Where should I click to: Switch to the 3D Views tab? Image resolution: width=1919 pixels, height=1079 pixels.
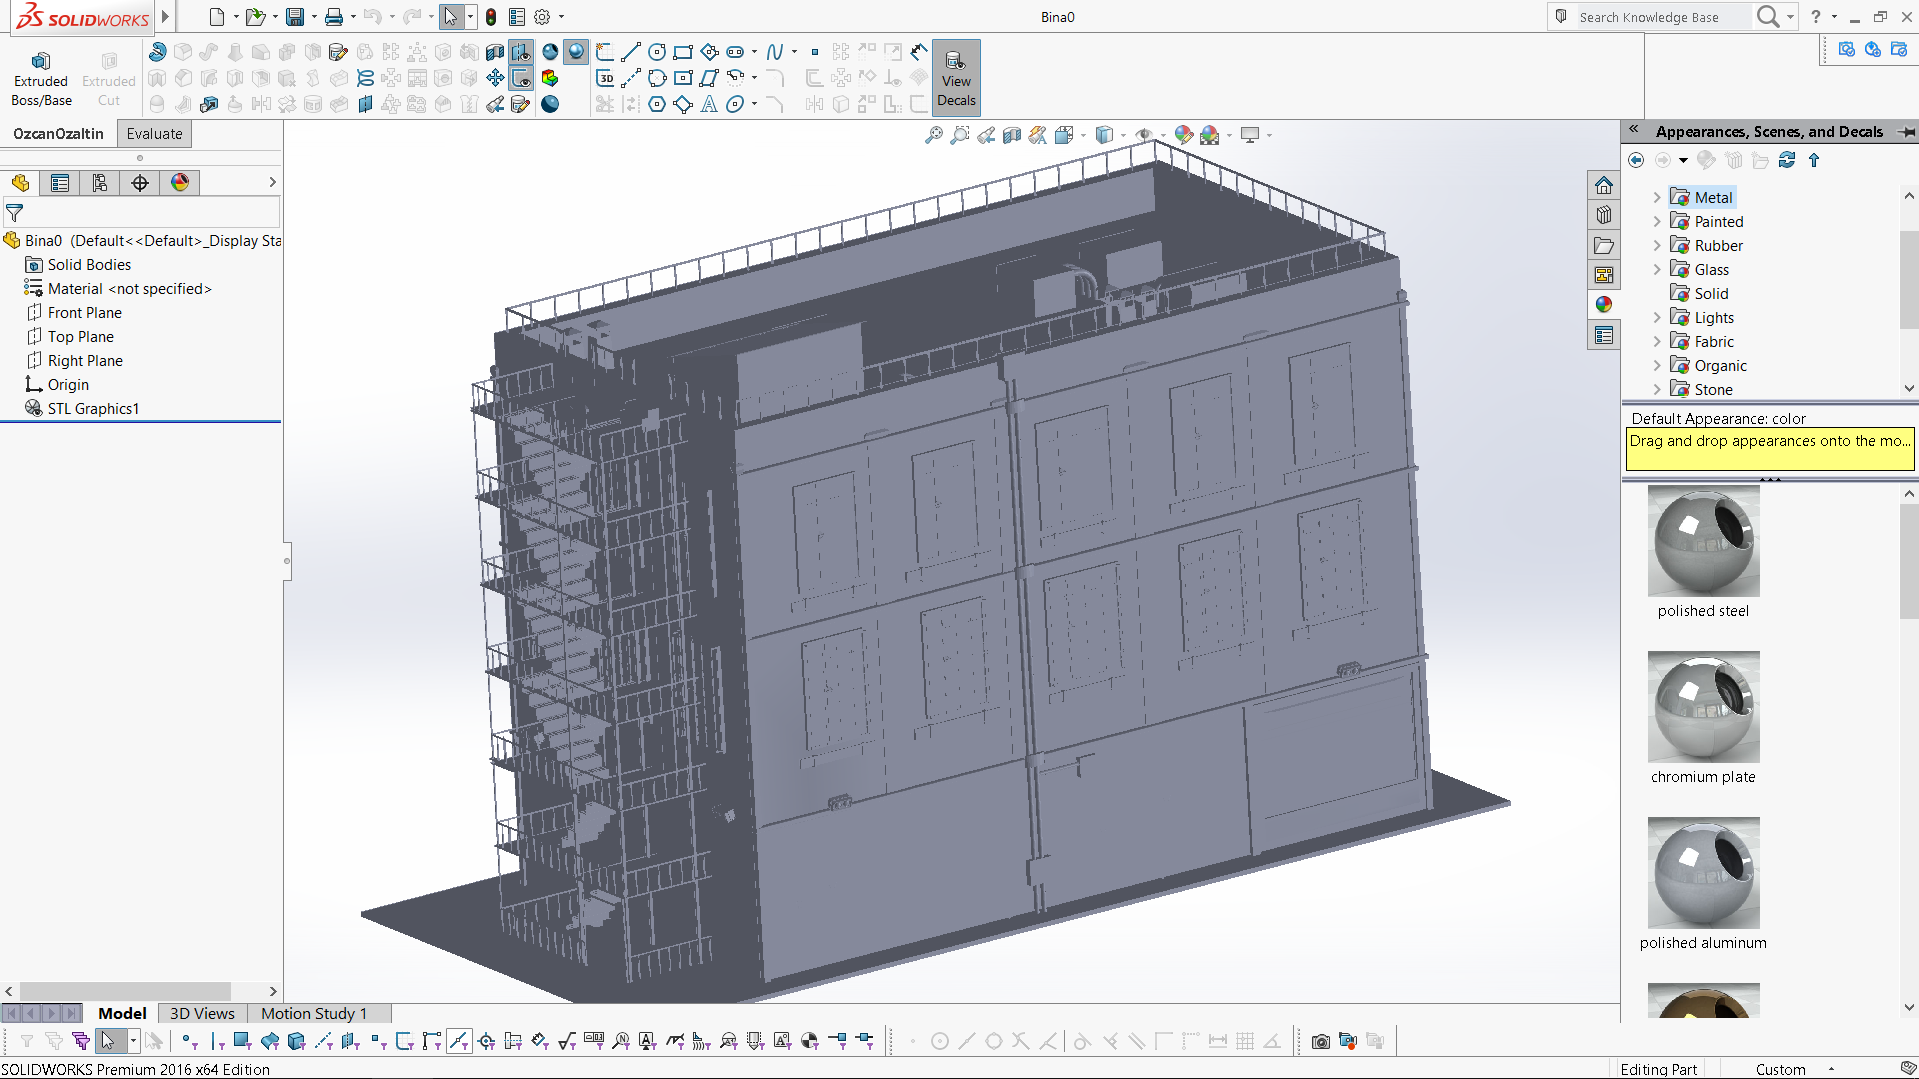pyautogui.click(x=202, y=1014)
